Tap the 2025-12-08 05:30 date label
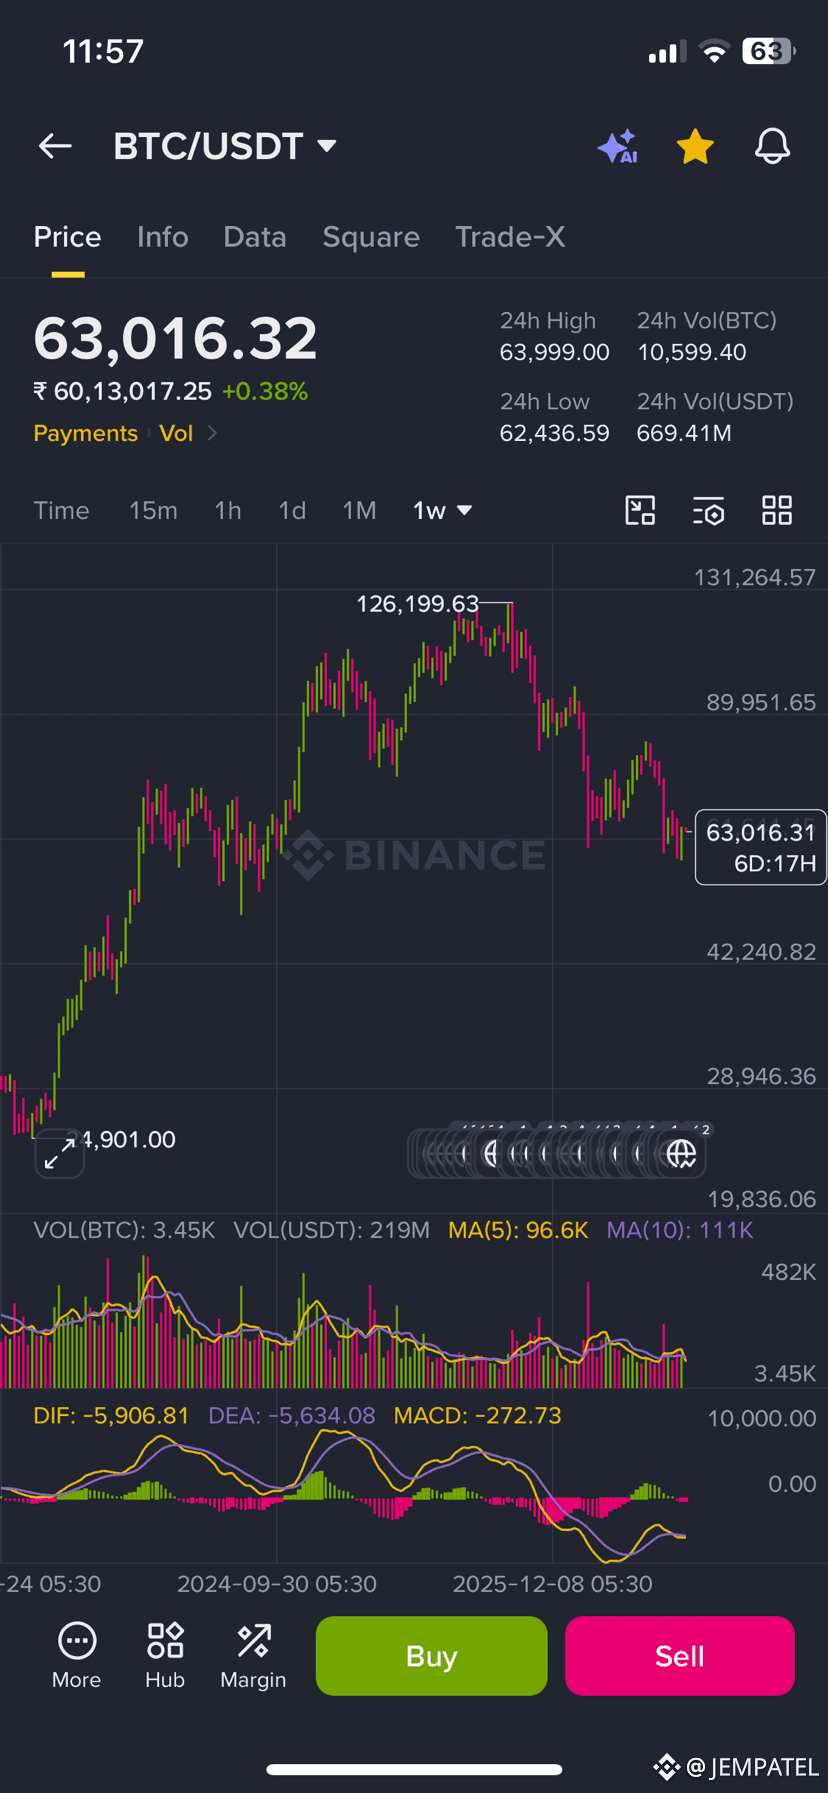Image resolution: width=828 pixels, height=1793 pixels. pyautogui.click(x=552, y=1584)
